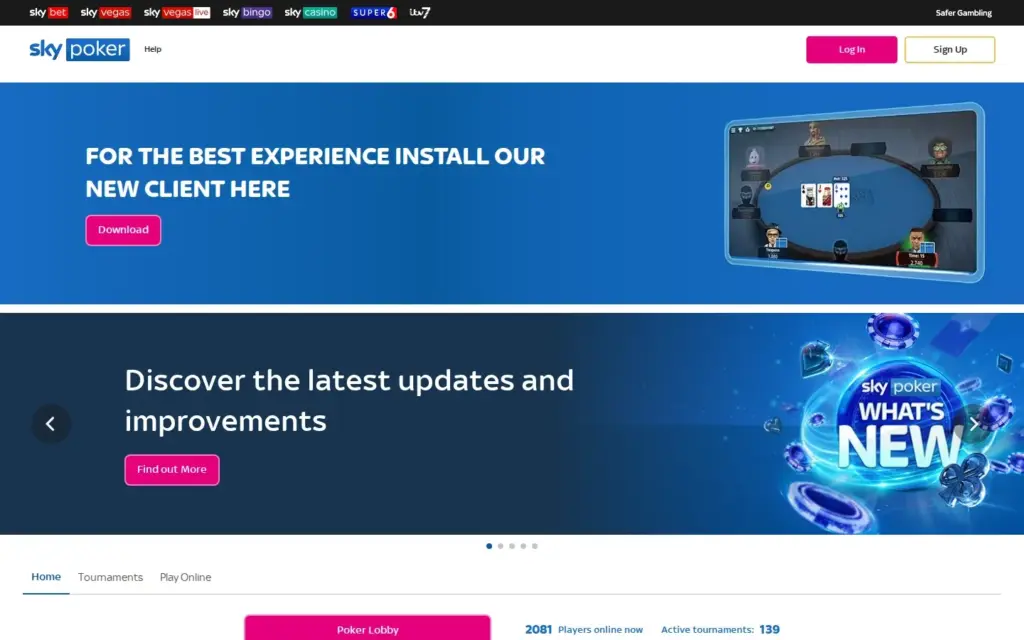Click the Find out More button
The image size is (1024, 640).
(172, 470)
